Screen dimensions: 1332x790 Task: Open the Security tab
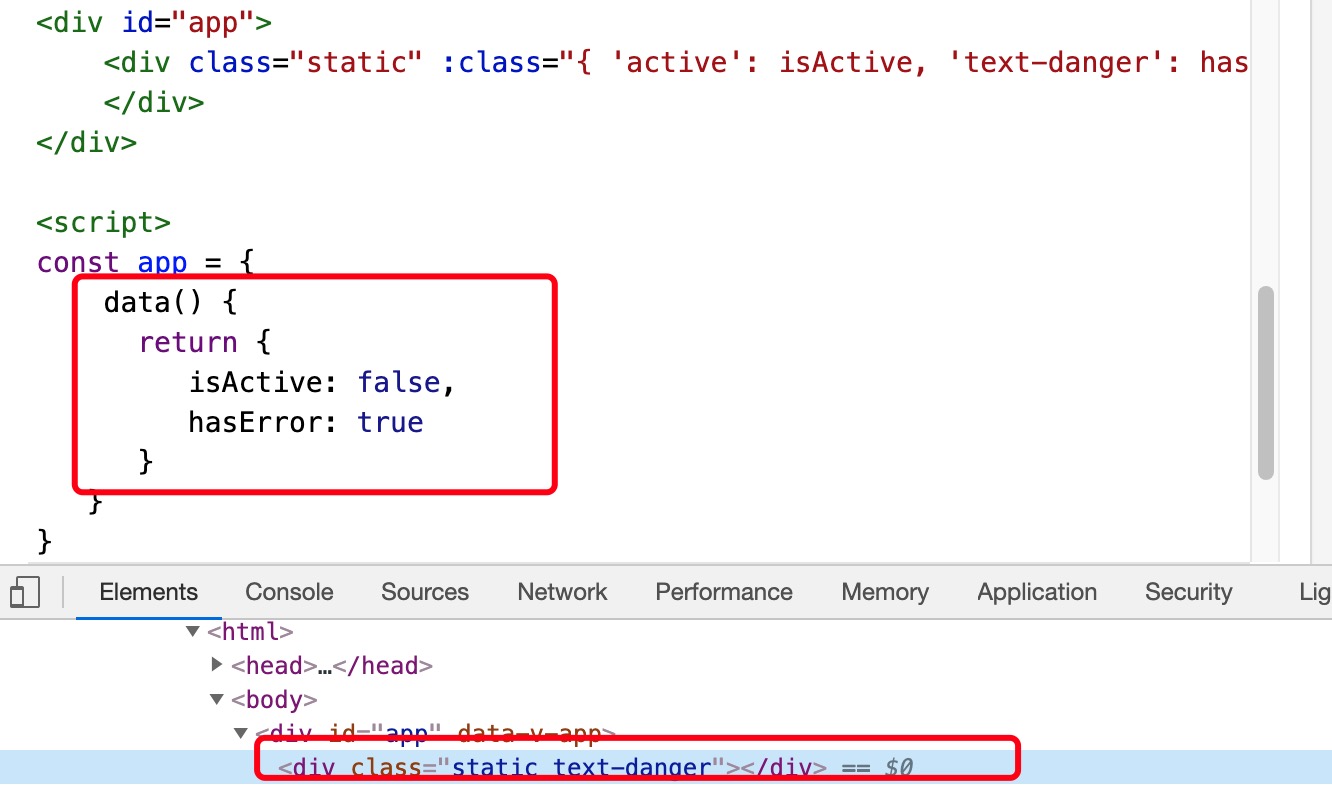[1188, 592]
